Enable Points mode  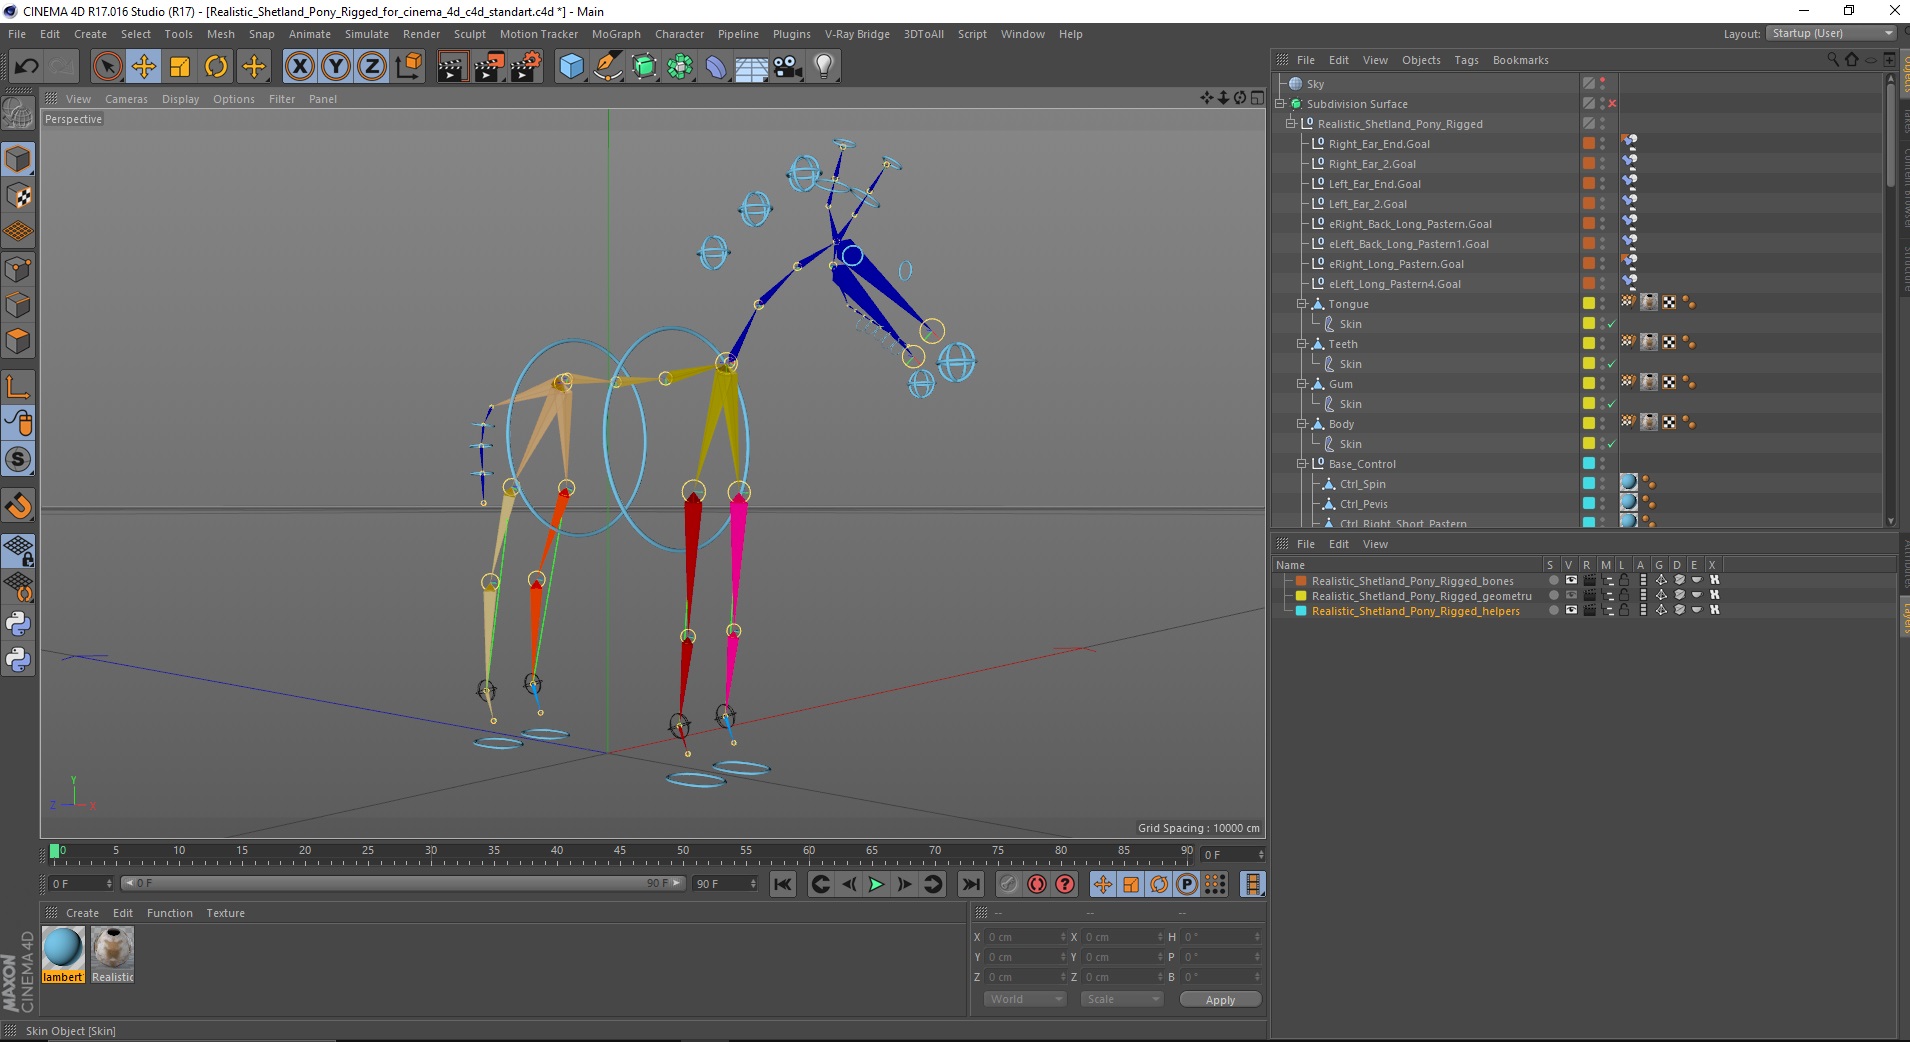[18, 269]
